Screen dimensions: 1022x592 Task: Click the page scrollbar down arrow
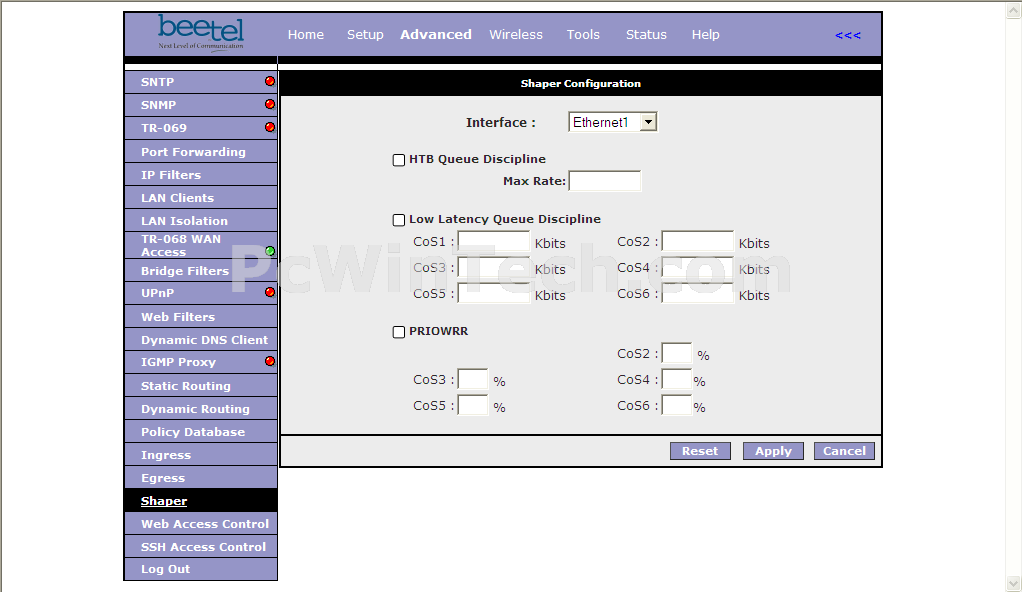(1014, 582)
